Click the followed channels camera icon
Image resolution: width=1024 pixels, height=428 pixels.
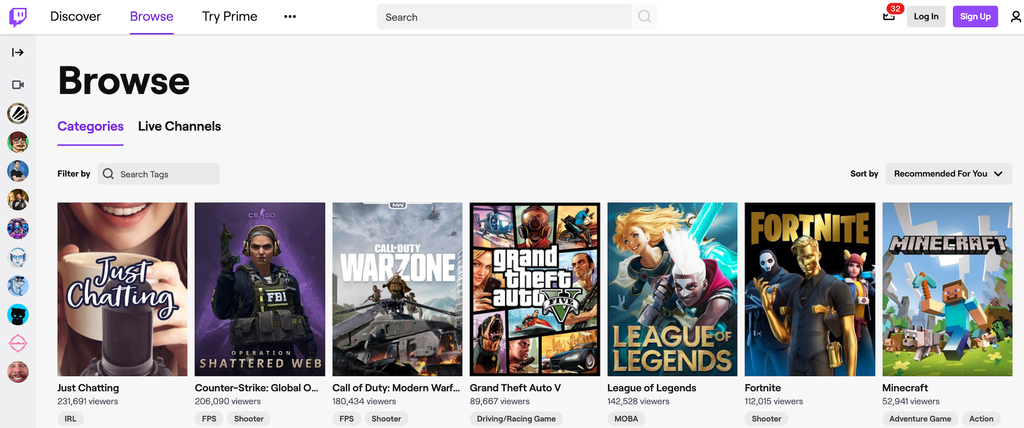tap(18, 85)
